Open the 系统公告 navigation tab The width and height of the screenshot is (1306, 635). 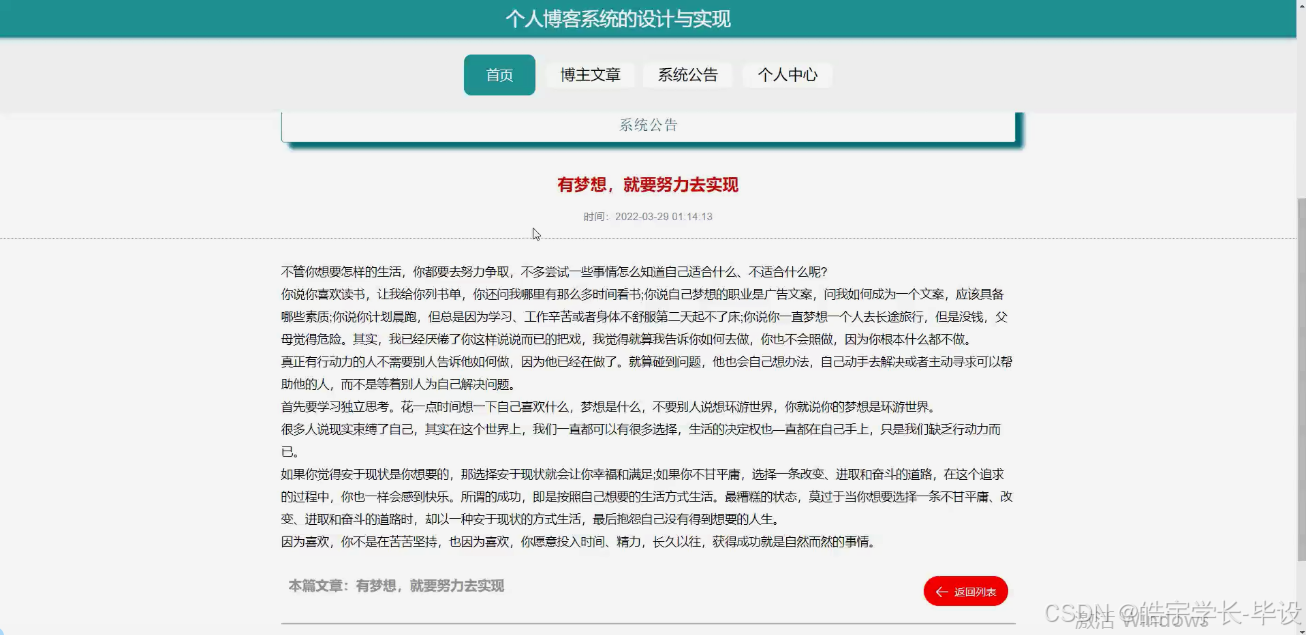[688, 74]
